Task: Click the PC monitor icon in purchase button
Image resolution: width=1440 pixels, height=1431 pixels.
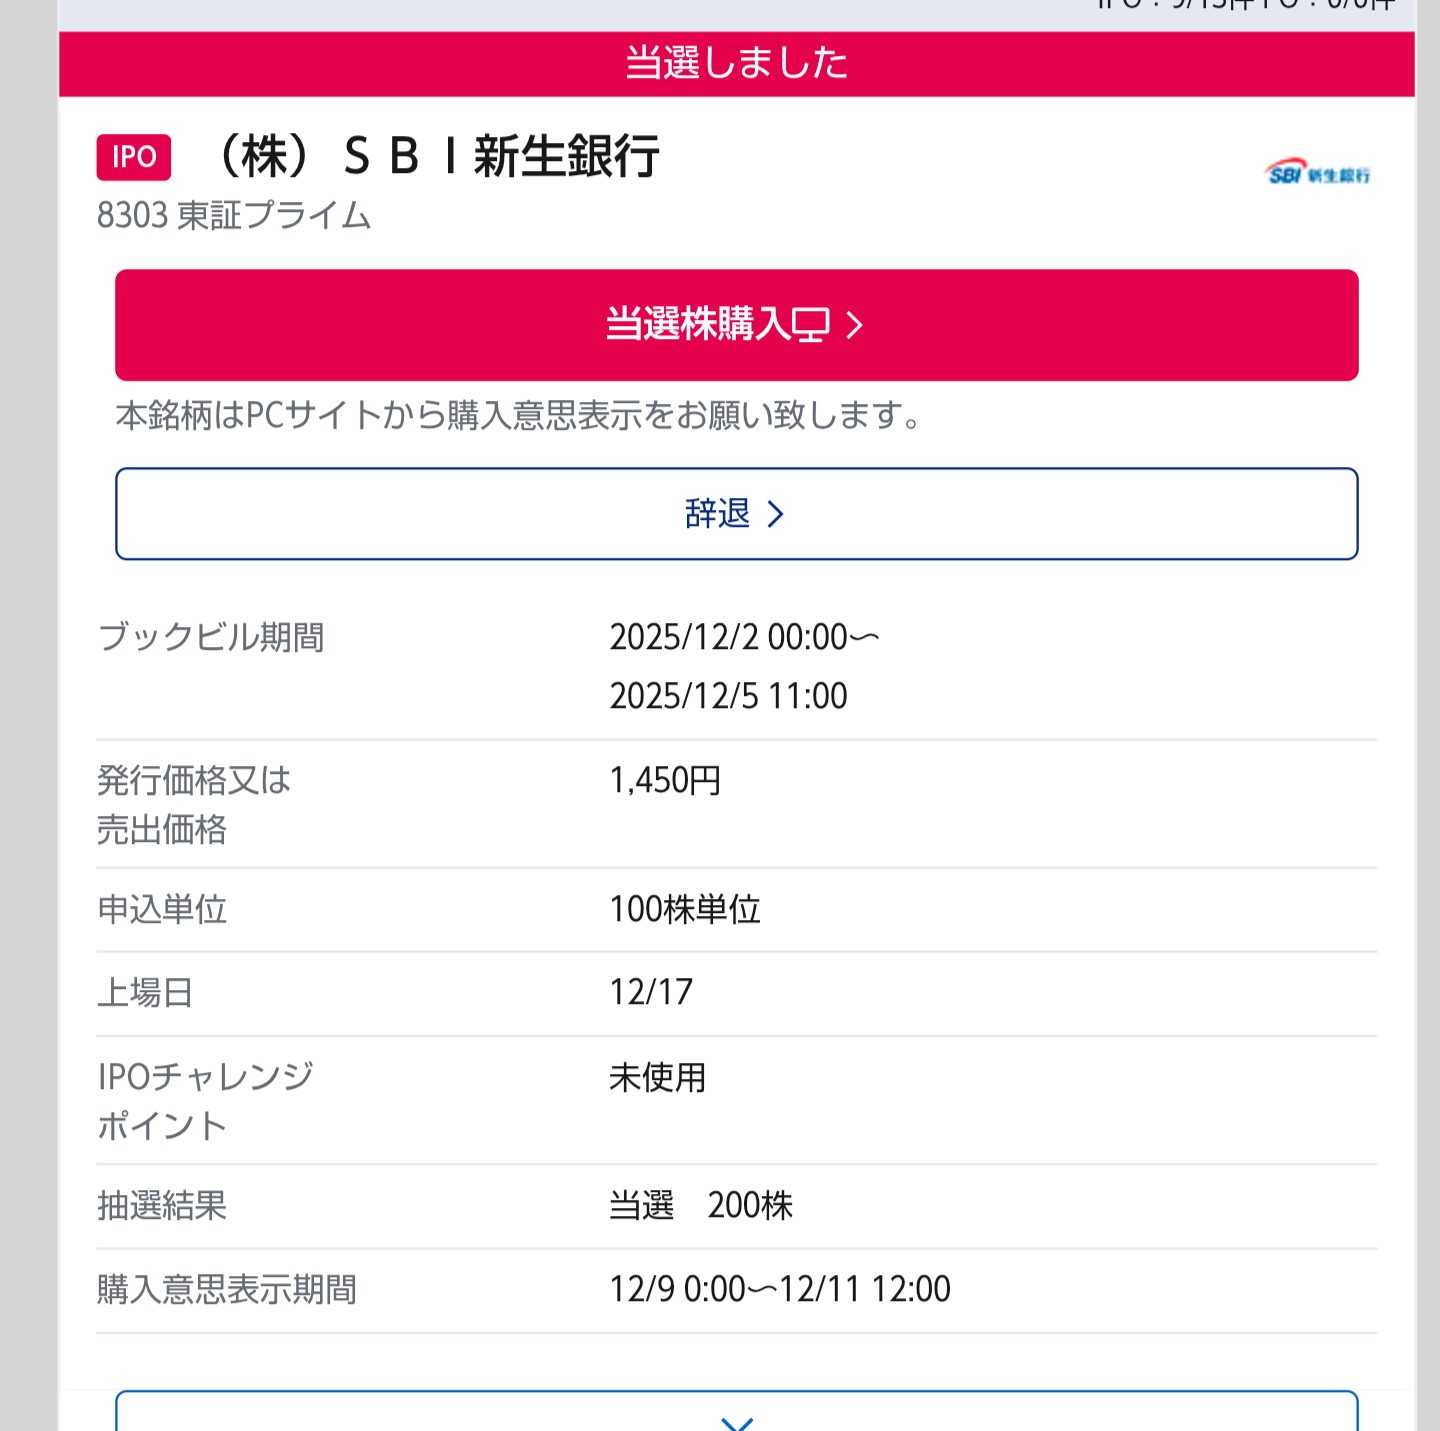Action: pos(811,325)
